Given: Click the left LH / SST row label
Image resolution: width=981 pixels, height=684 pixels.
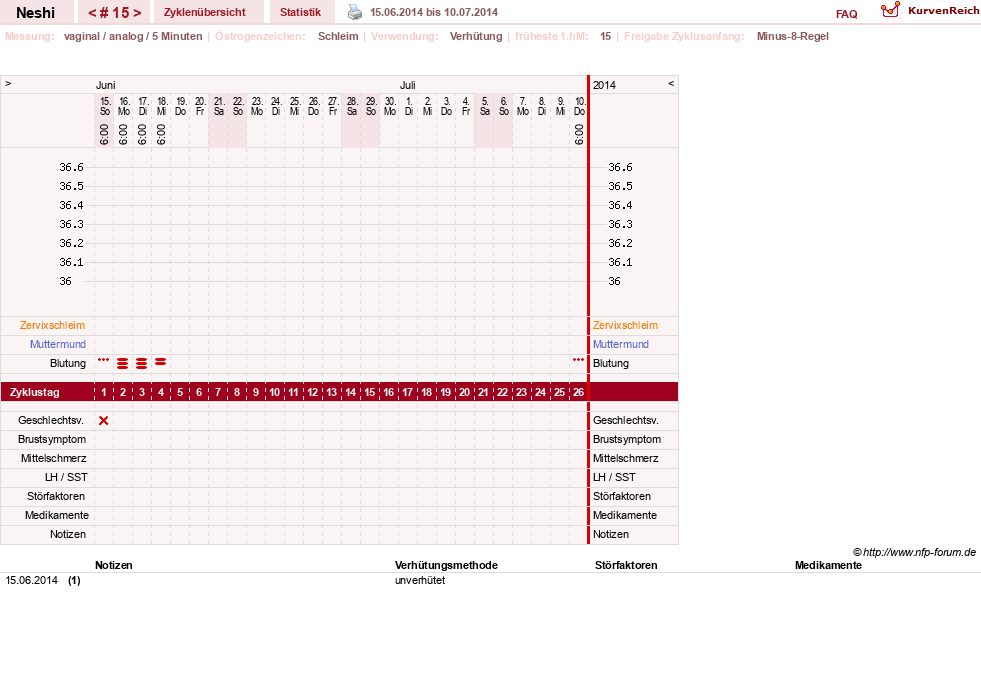Looking at the screenshot, I should [66, 477].
